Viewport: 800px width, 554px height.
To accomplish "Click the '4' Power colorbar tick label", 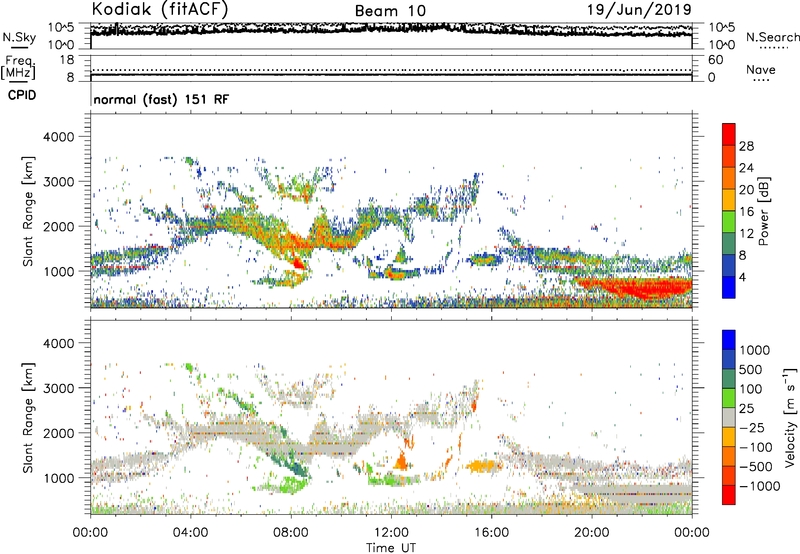I will pos(742,277).
